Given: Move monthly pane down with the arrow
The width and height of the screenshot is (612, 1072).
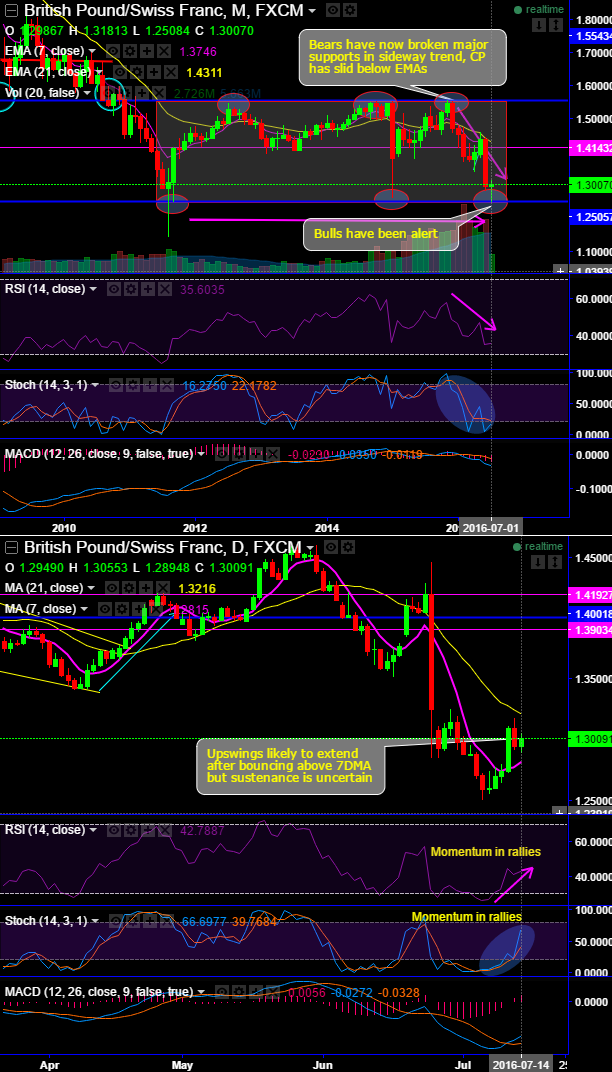Looking at the screenshot, I should click(x=539, y=25).
